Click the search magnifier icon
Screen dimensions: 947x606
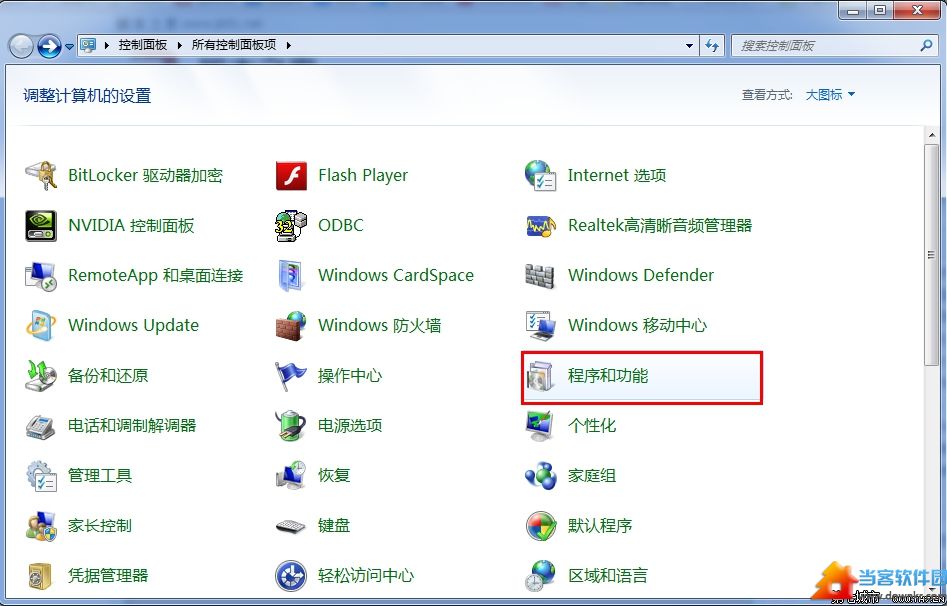pyautogui.click(x=926, y=45)
